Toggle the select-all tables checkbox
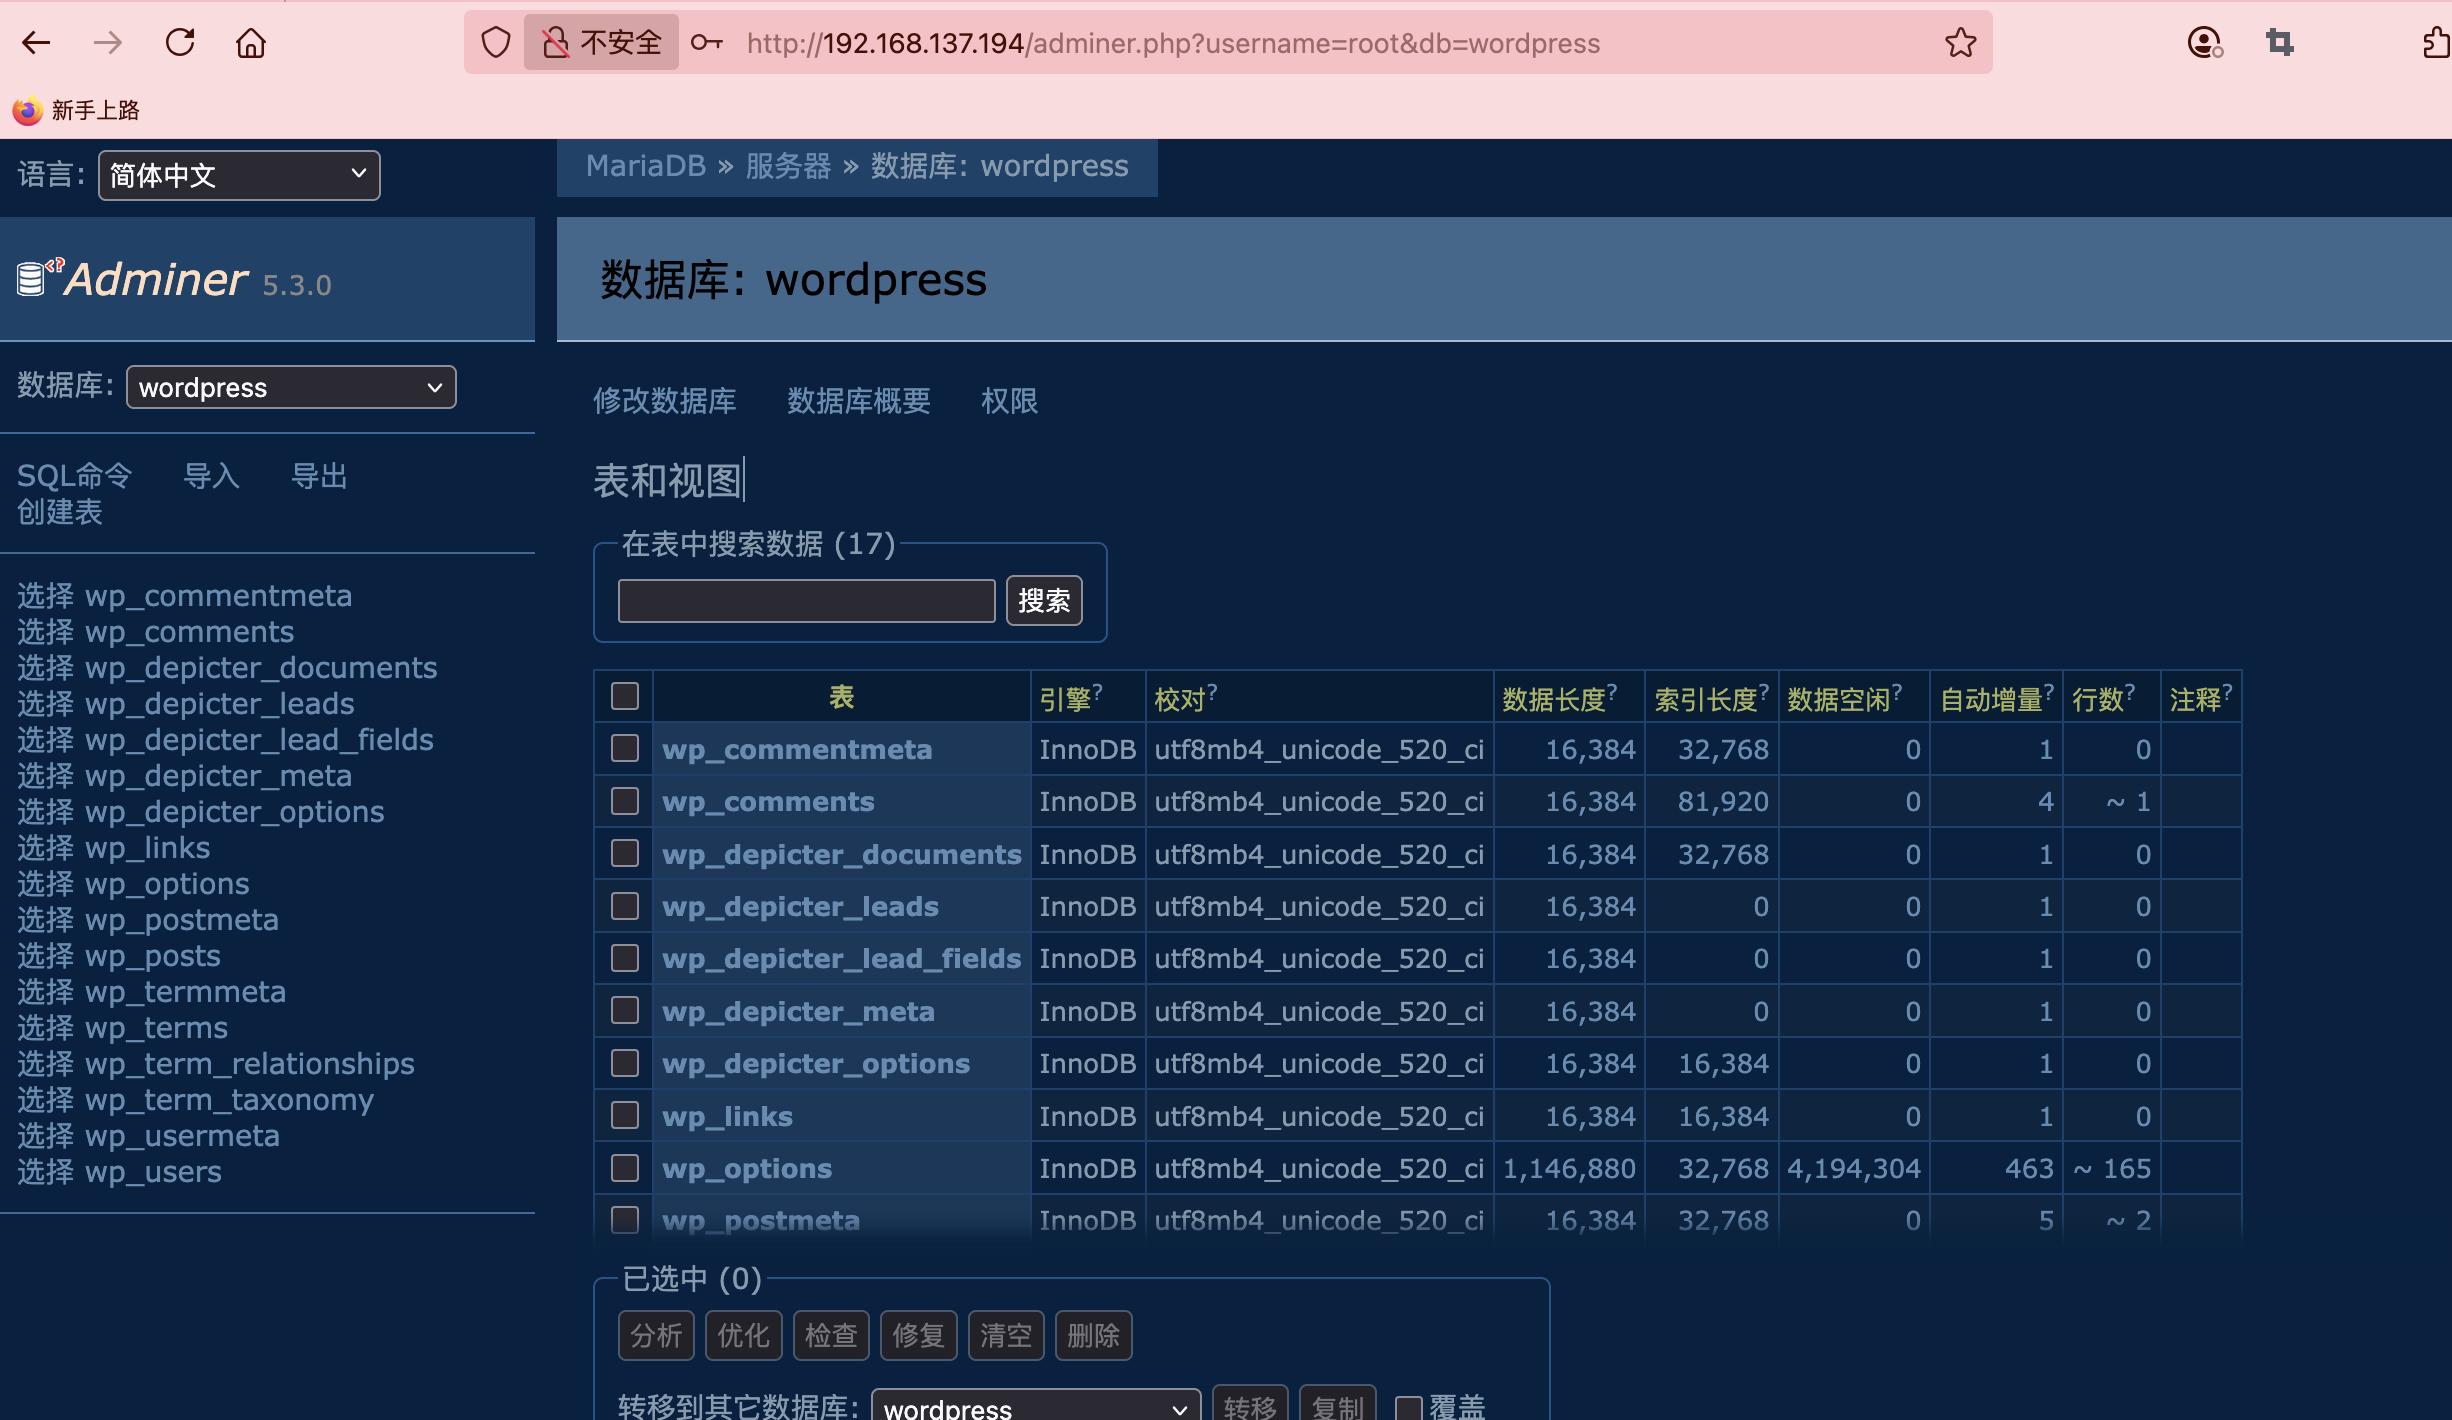Screen dimensions: 2452x1420 (x=625, y=696)
